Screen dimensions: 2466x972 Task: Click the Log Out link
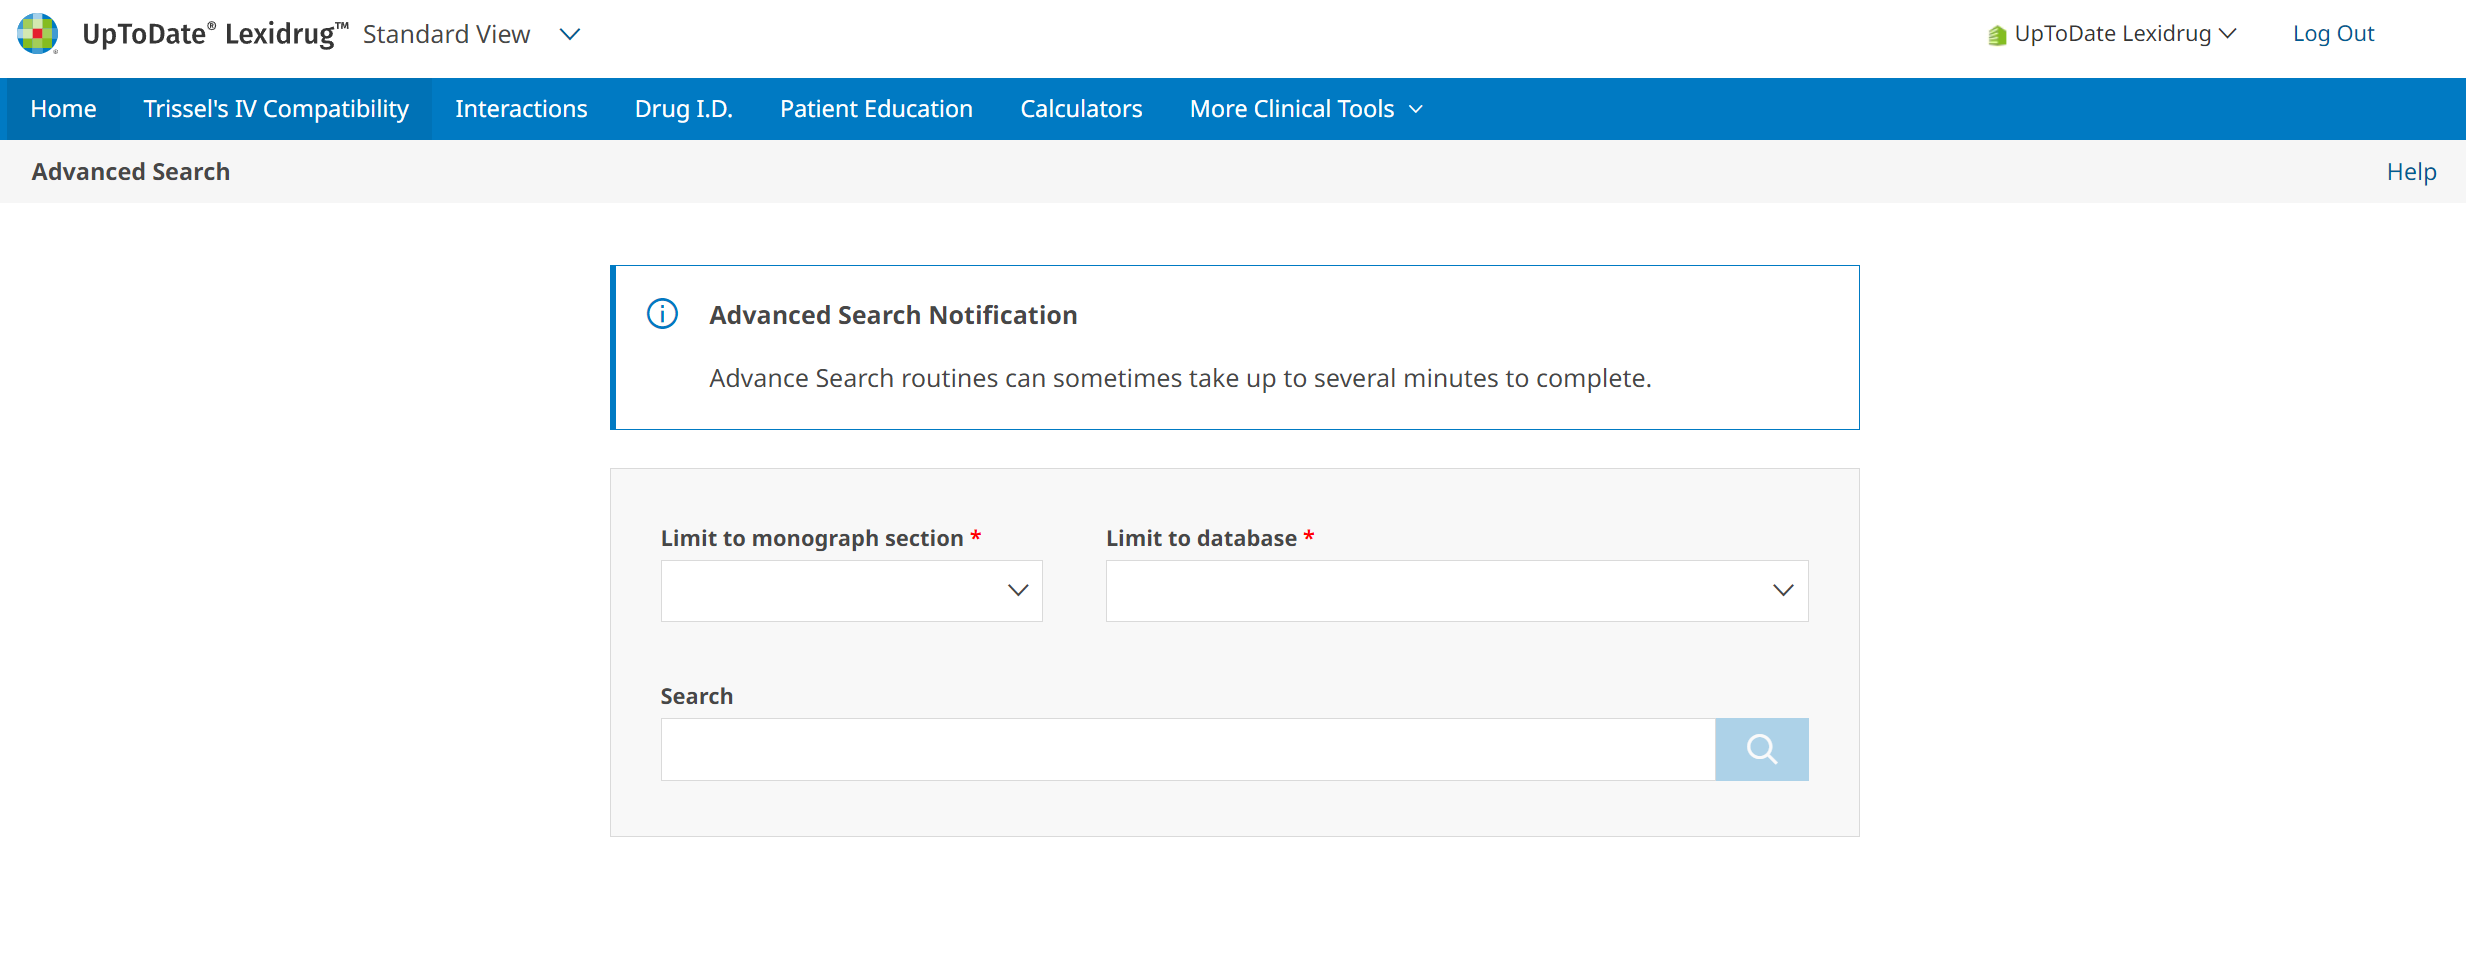2333,34
